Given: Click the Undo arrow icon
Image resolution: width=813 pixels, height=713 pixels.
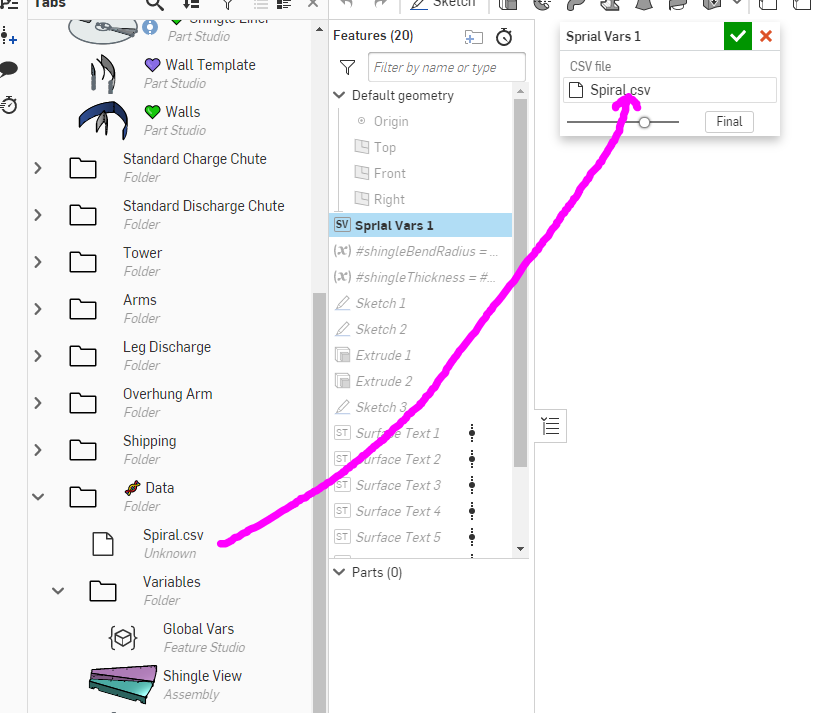Looking at the screenshot, I should click(x=348, y=5).
